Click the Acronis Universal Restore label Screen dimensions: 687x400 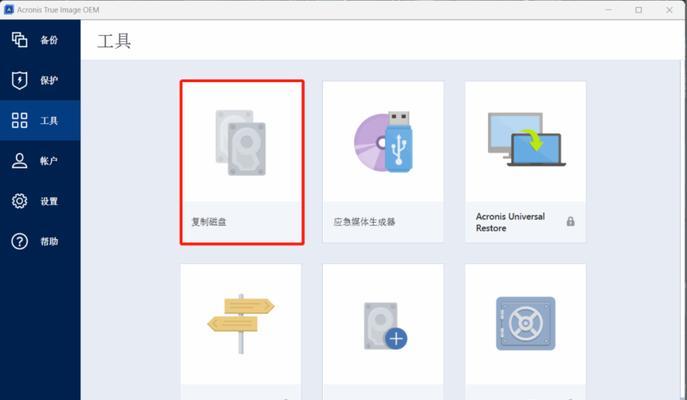coord(510,222)
